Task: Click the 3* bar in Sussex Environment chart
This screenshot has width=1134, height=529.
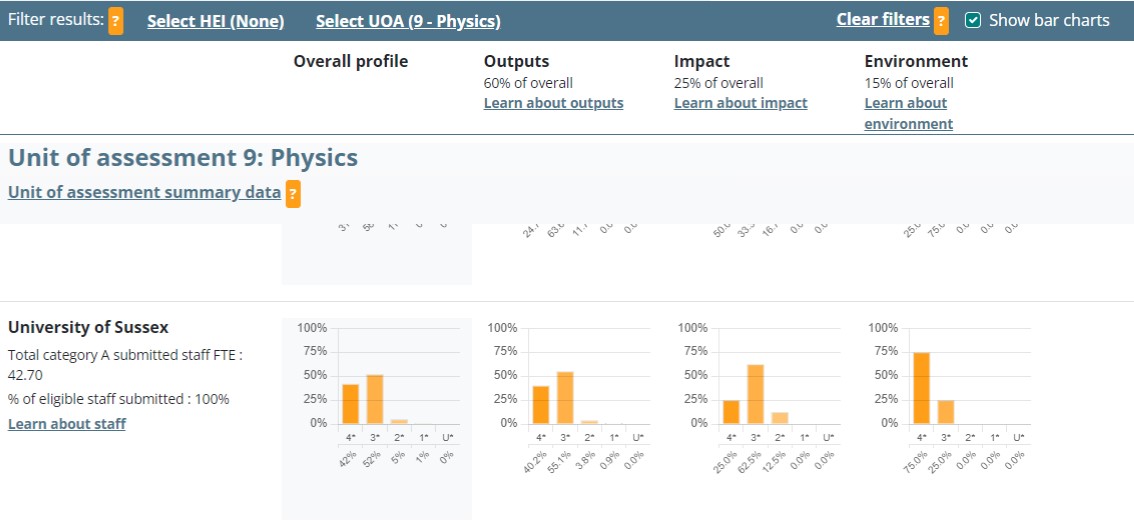Action: (946, 411)
